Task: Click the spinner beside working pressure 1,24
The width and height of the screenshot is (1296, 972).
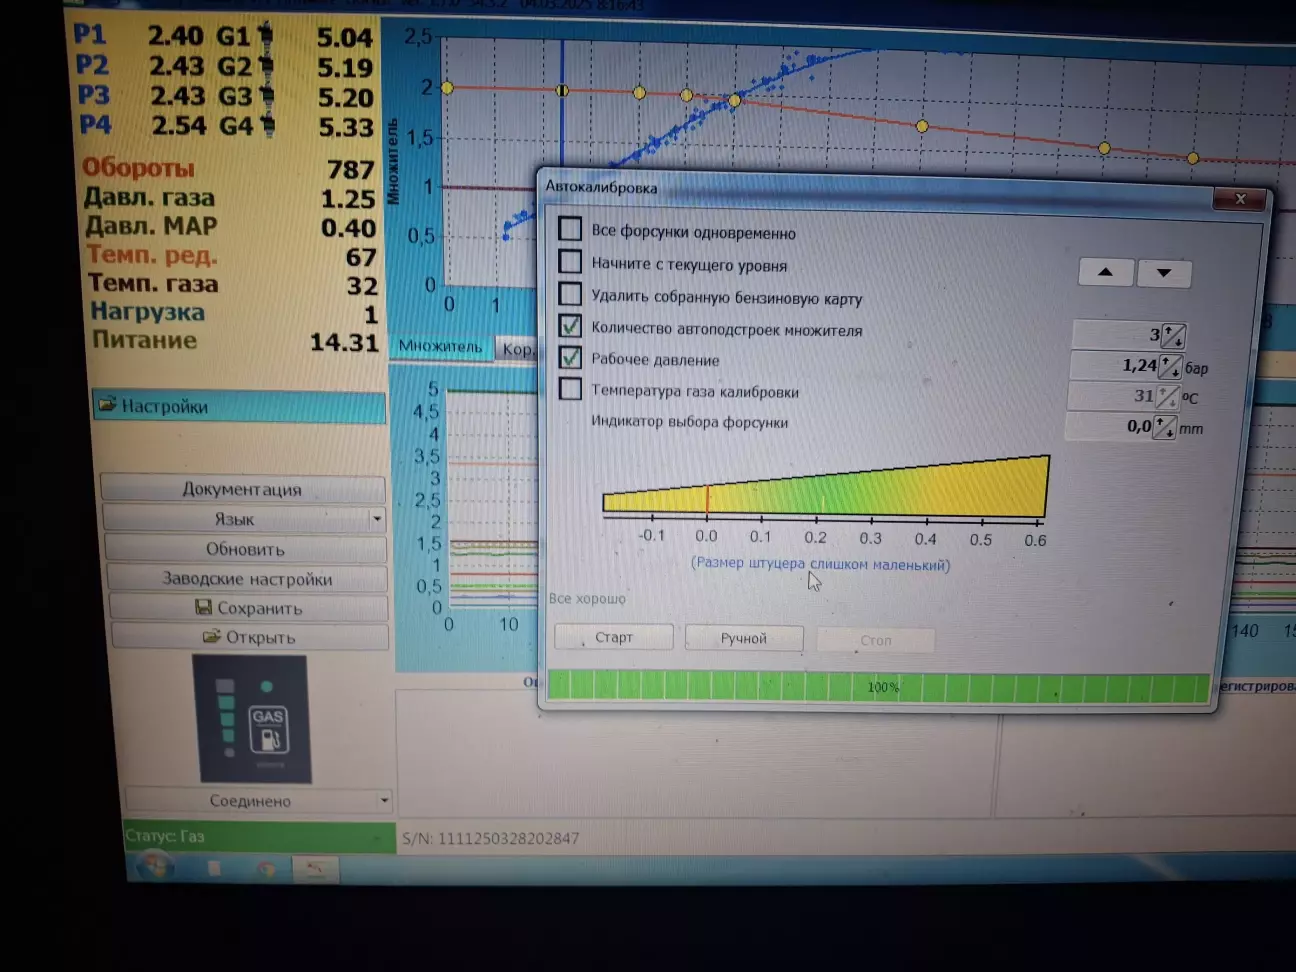Action: point(1168,367)
